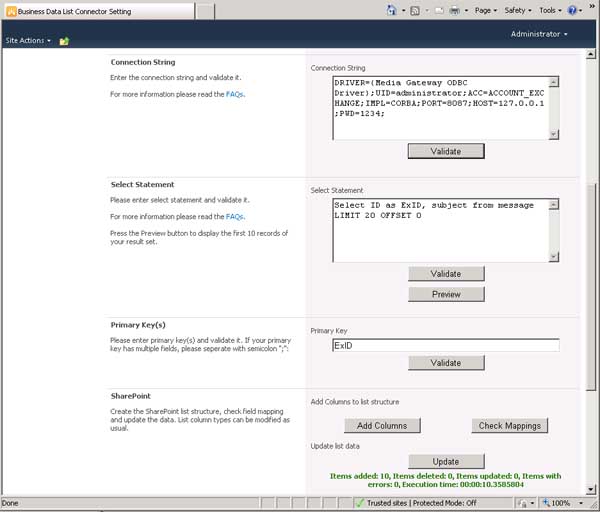Select the Business Data List Connector Setting tab
Screen dimensions: 600x512
tap(96, 11)
